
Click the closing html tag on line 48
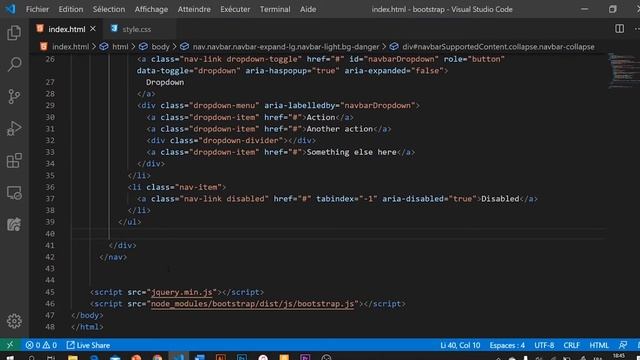tap(87, 327)
